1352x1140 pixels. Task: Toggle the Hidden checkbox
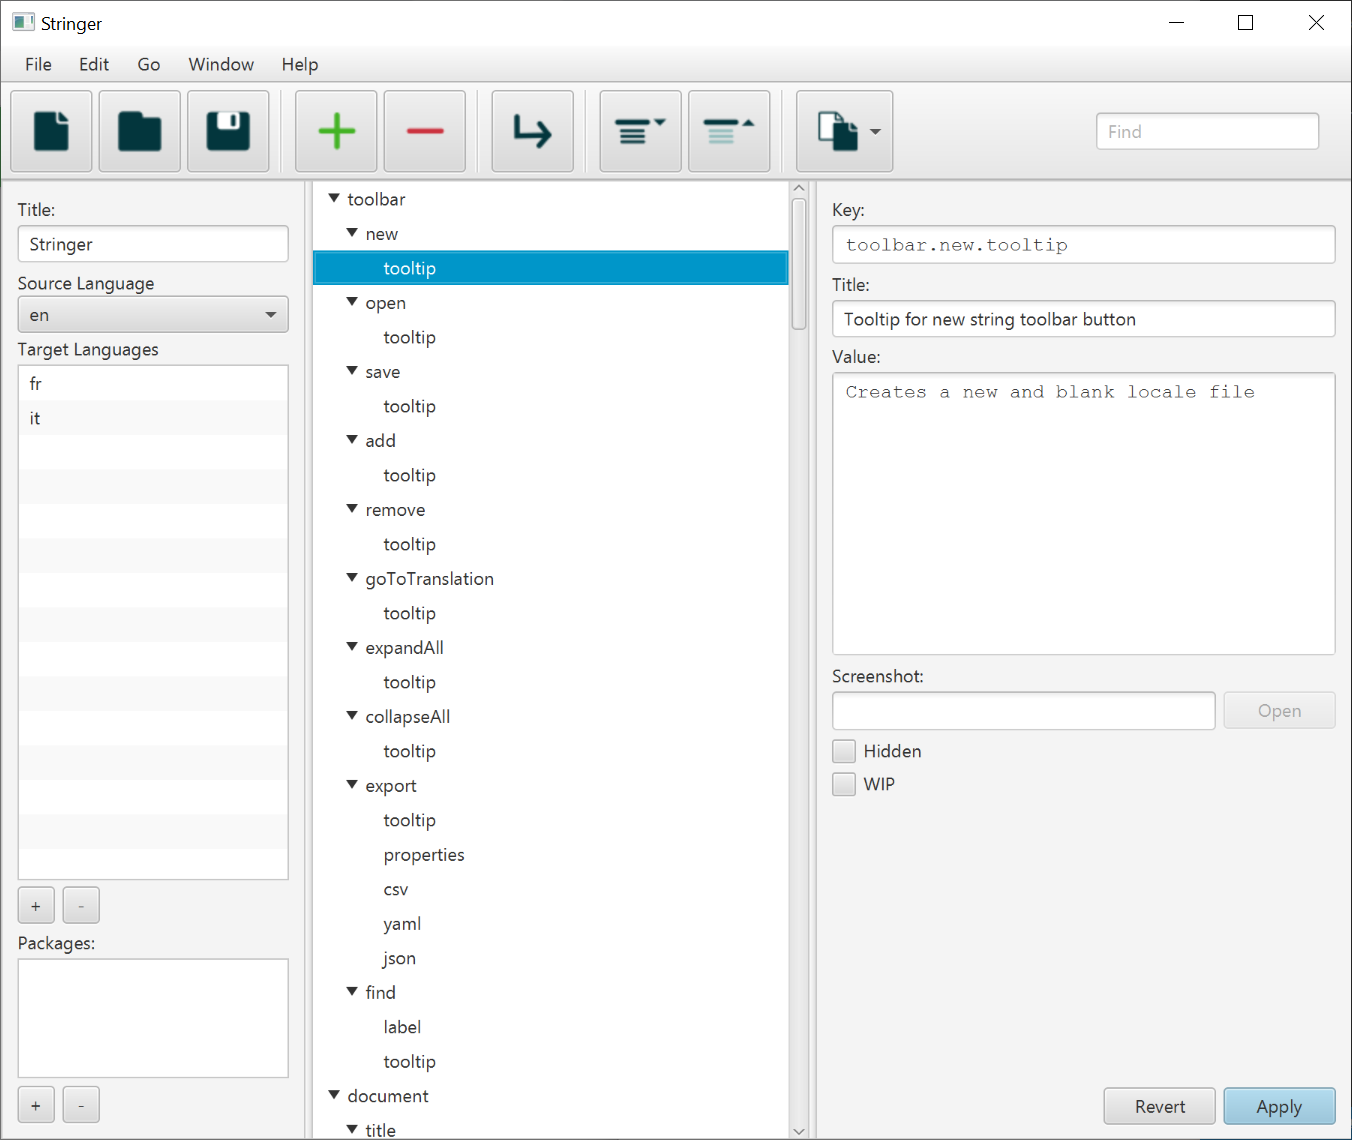click(844, 751)
